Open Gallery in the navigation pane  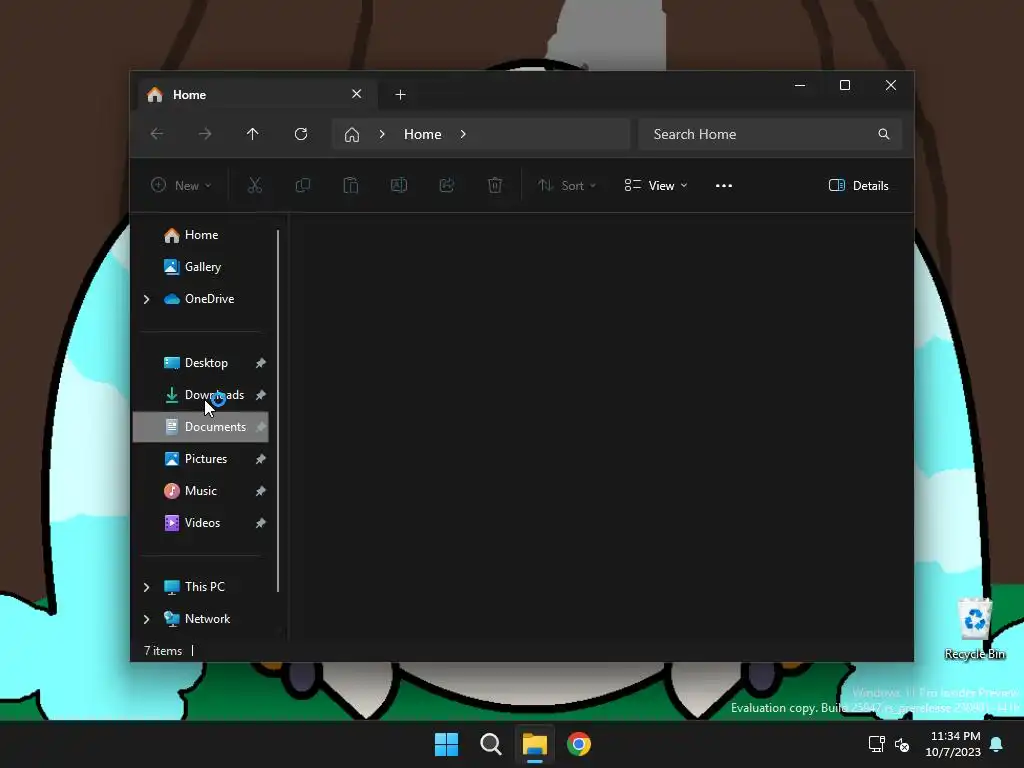click(201, 266)
